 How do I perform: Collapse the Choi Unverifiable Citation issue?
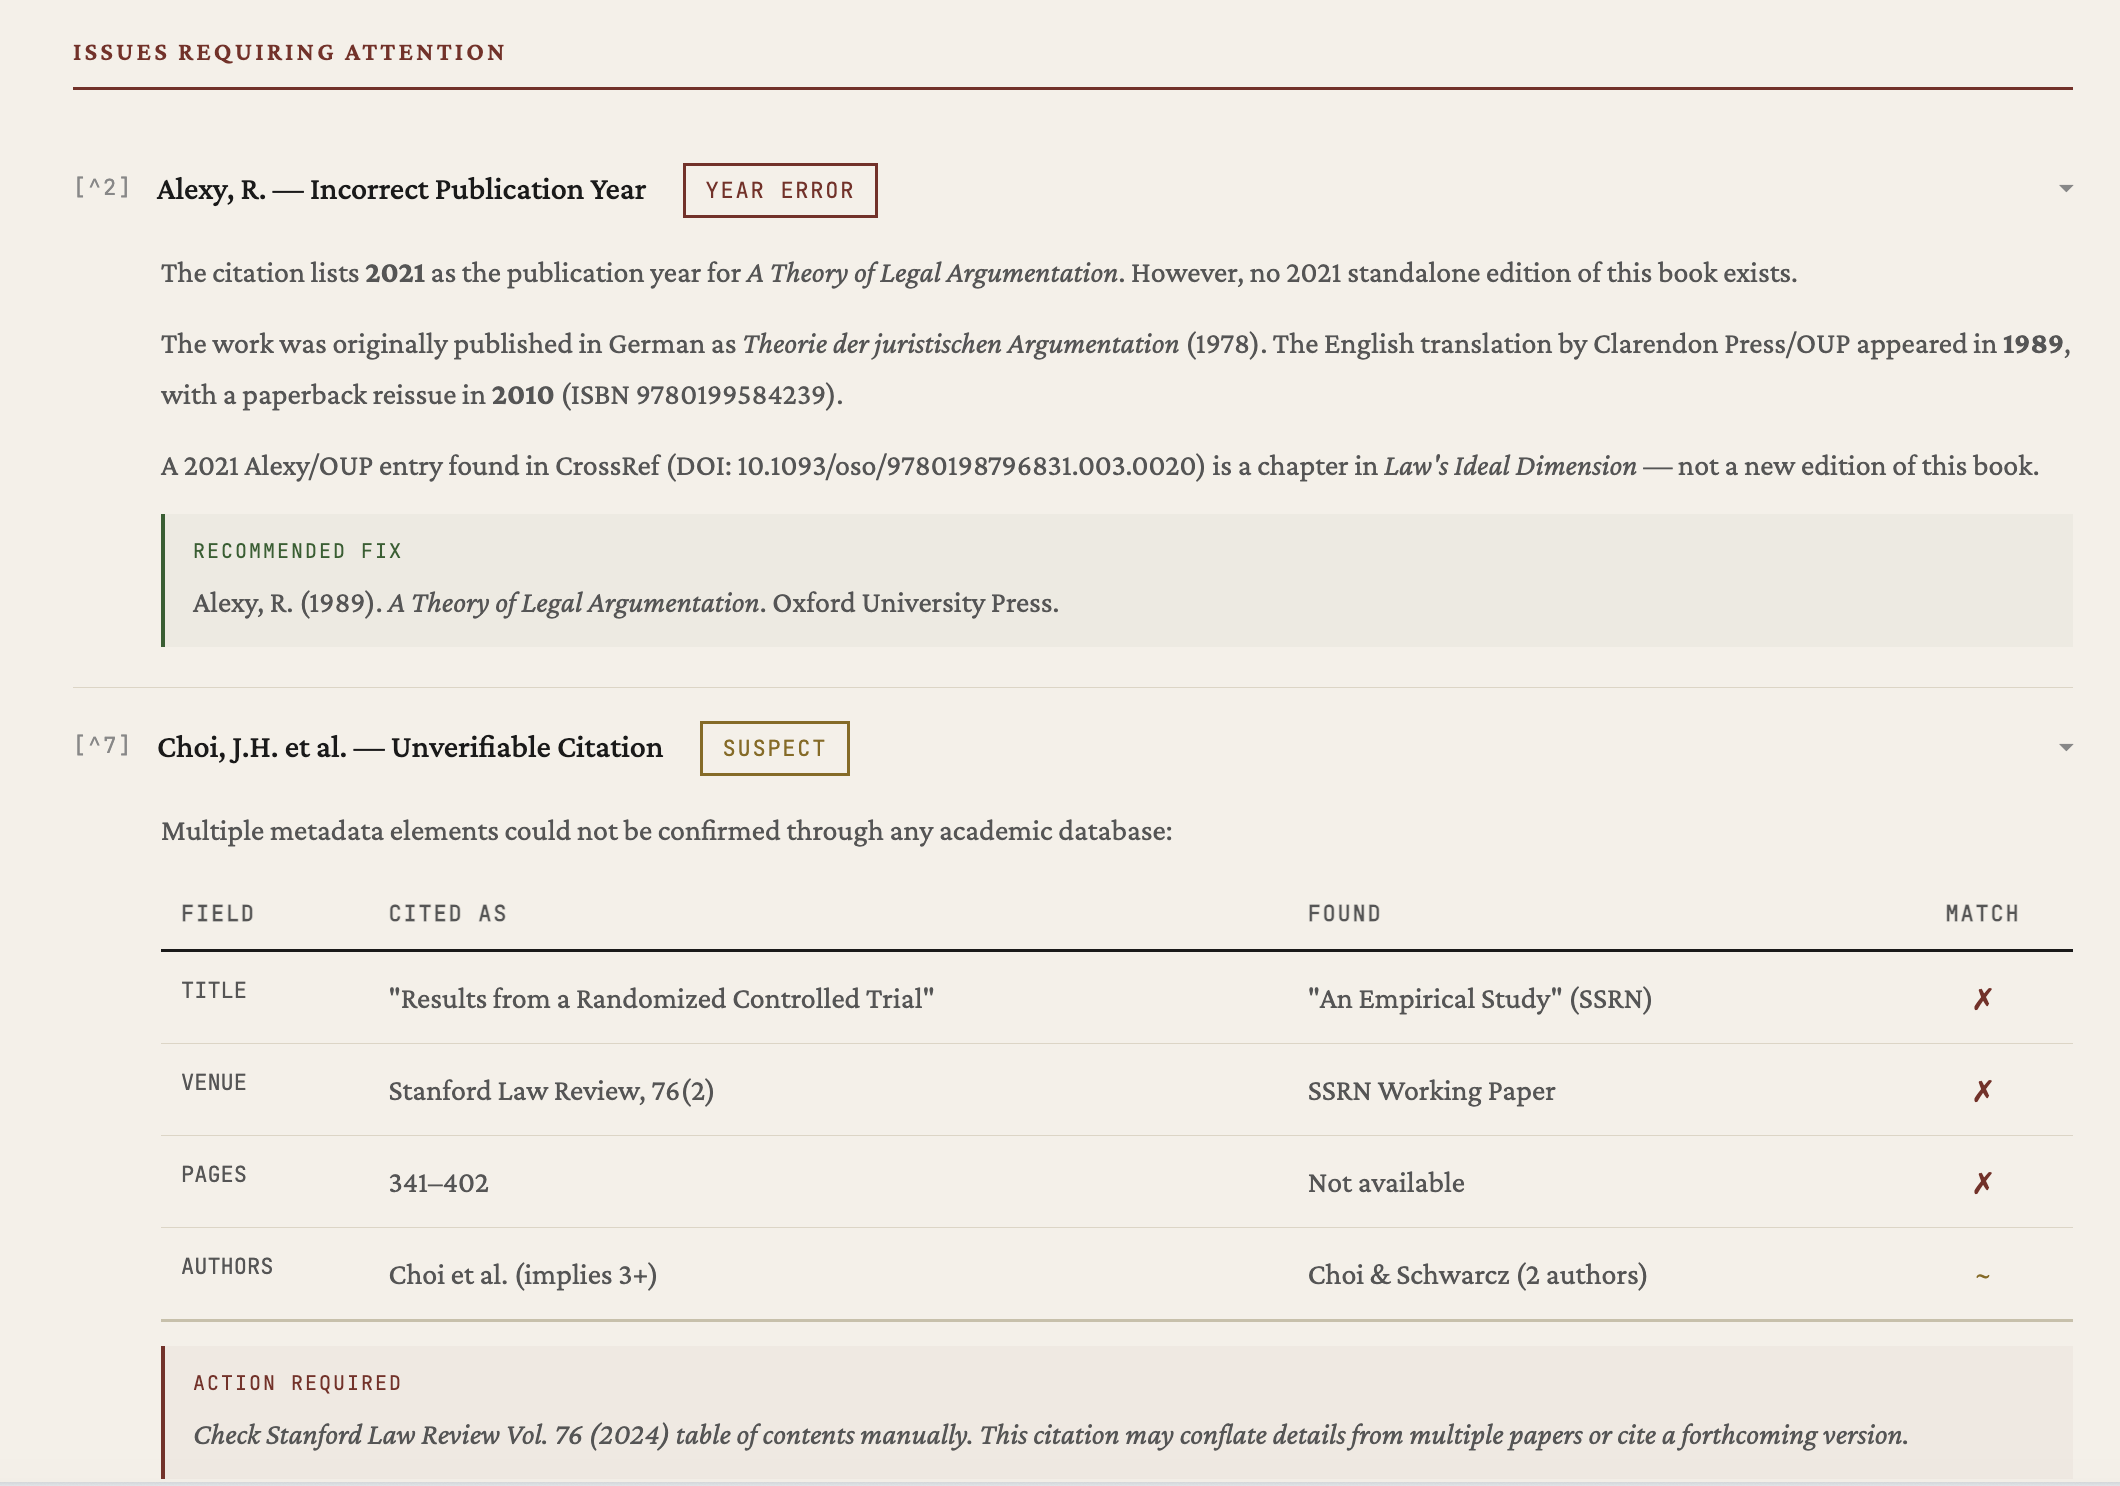click(2065, 747)
